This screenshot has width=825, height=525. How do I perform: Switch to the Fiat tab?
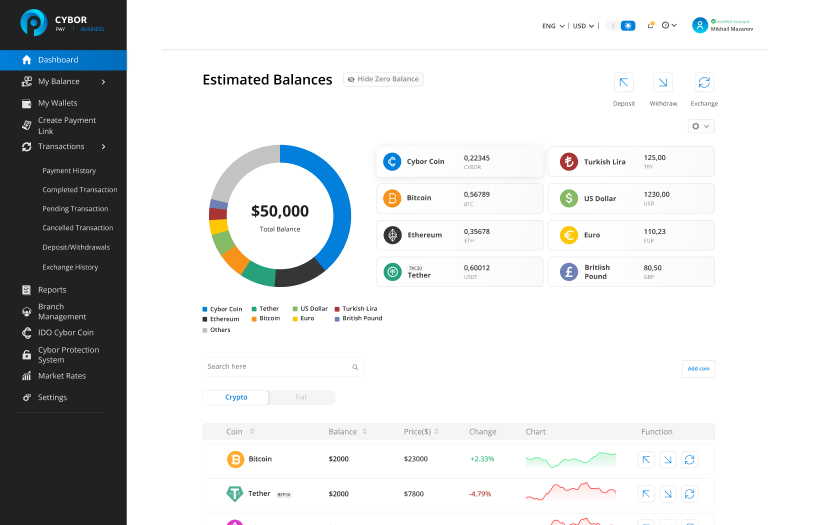[301, 398]
